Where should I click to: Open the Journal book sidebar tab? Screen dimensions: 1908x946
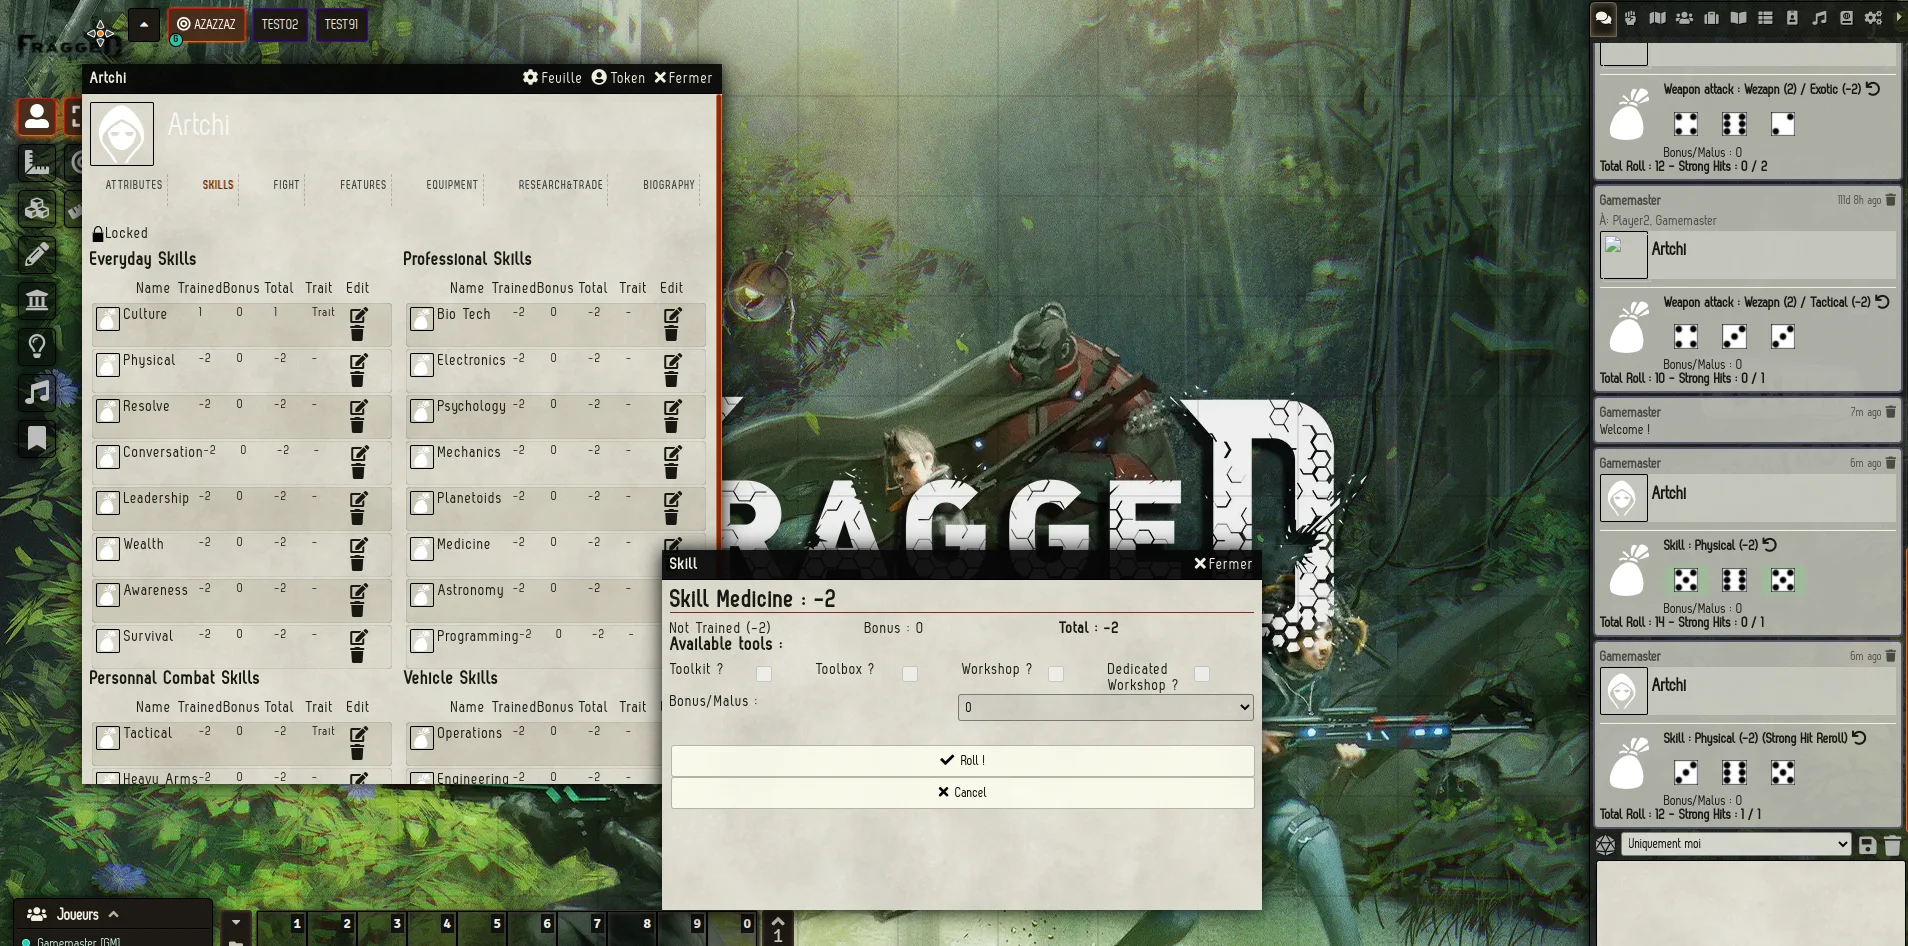coord(1738,18)
